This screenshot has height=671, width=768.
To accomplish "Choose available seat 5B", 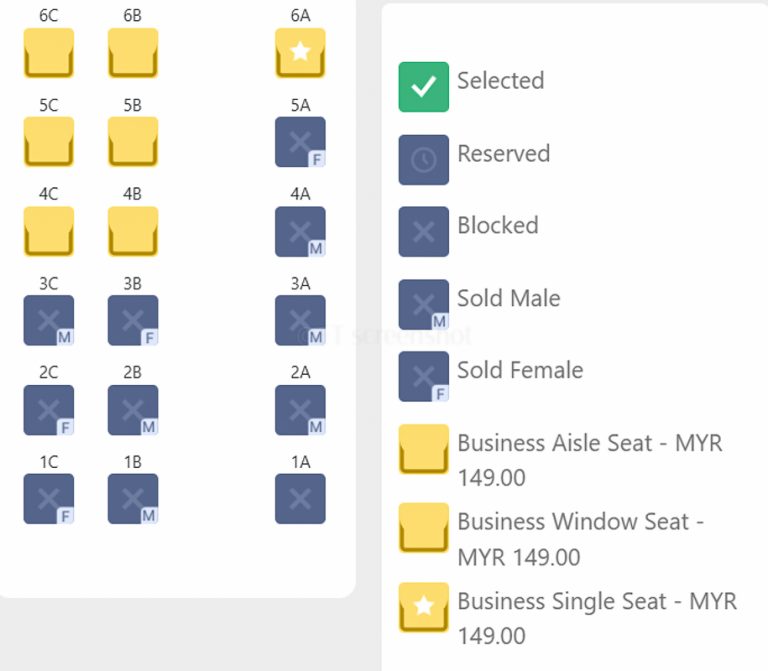I will [133, 142].
